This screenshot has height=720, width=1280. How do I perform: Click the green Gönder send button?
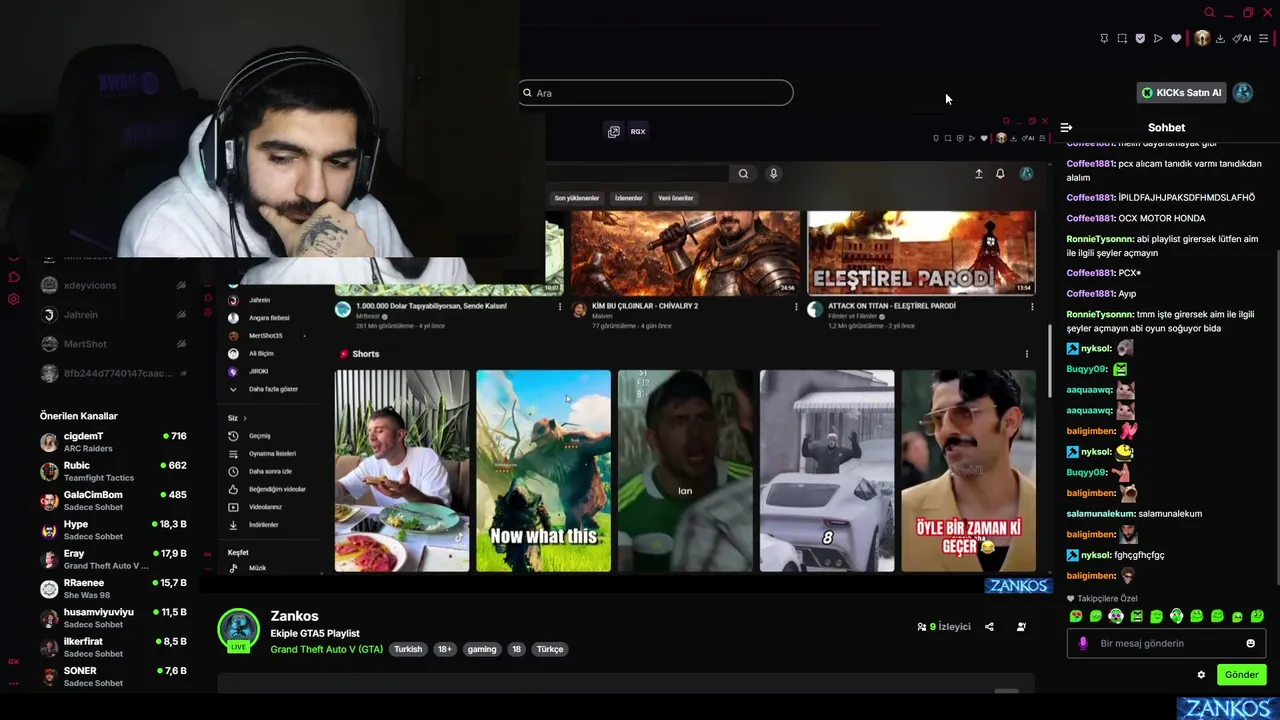[x=1241, y=675]
